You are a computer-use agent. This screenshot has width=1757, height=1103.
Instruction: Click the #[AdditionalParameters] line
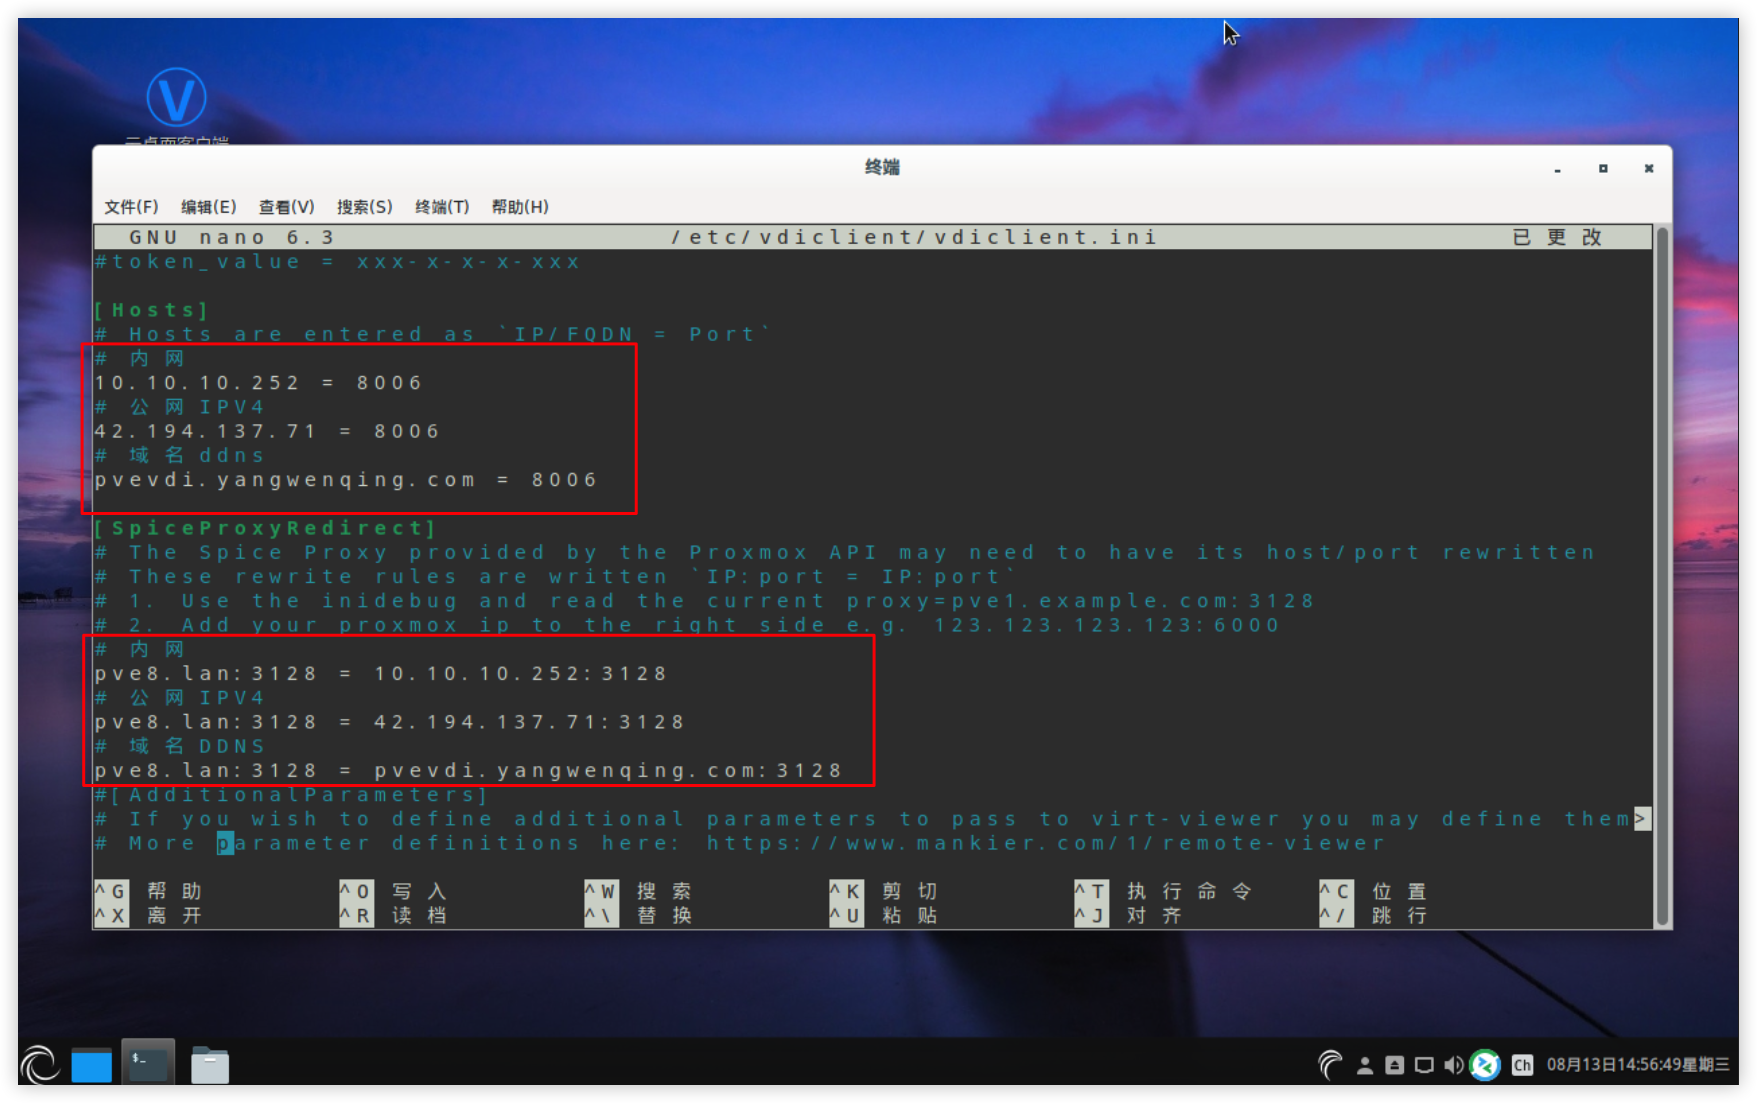291,795
